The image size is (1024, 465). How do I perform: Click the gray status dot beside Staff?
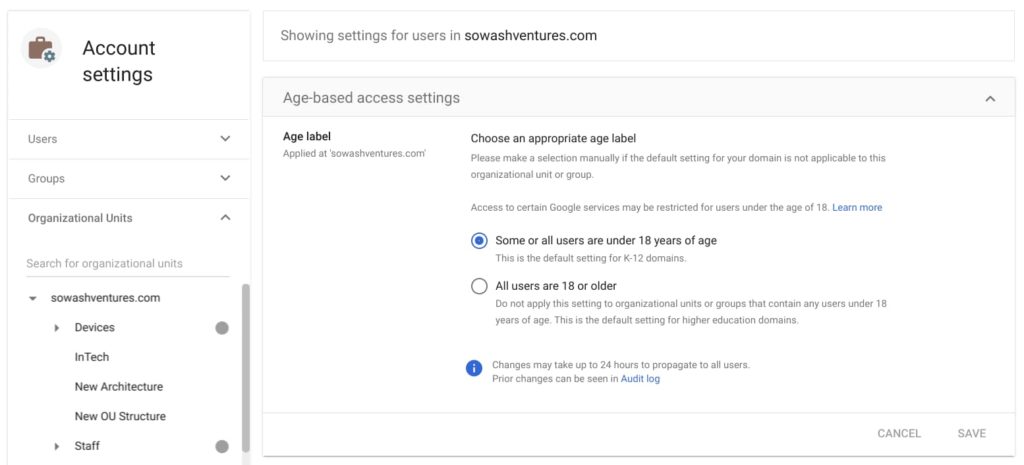222,447
